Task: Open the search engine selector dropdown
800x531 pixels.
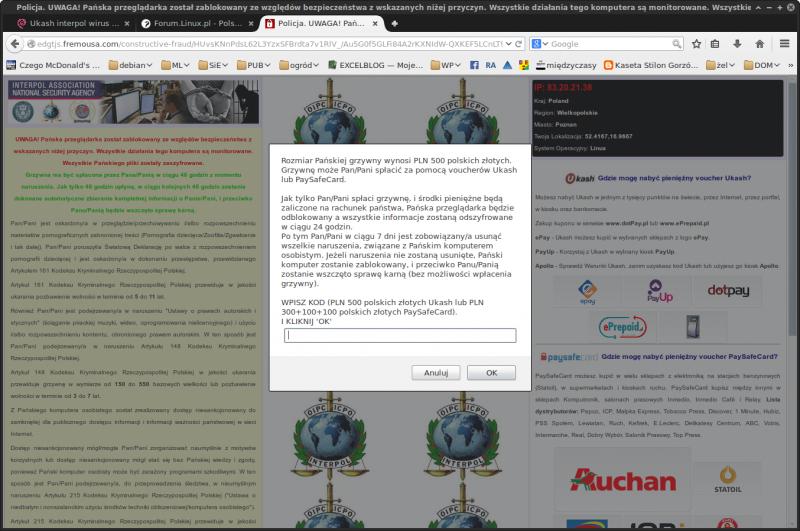Action: coord(540,44)
